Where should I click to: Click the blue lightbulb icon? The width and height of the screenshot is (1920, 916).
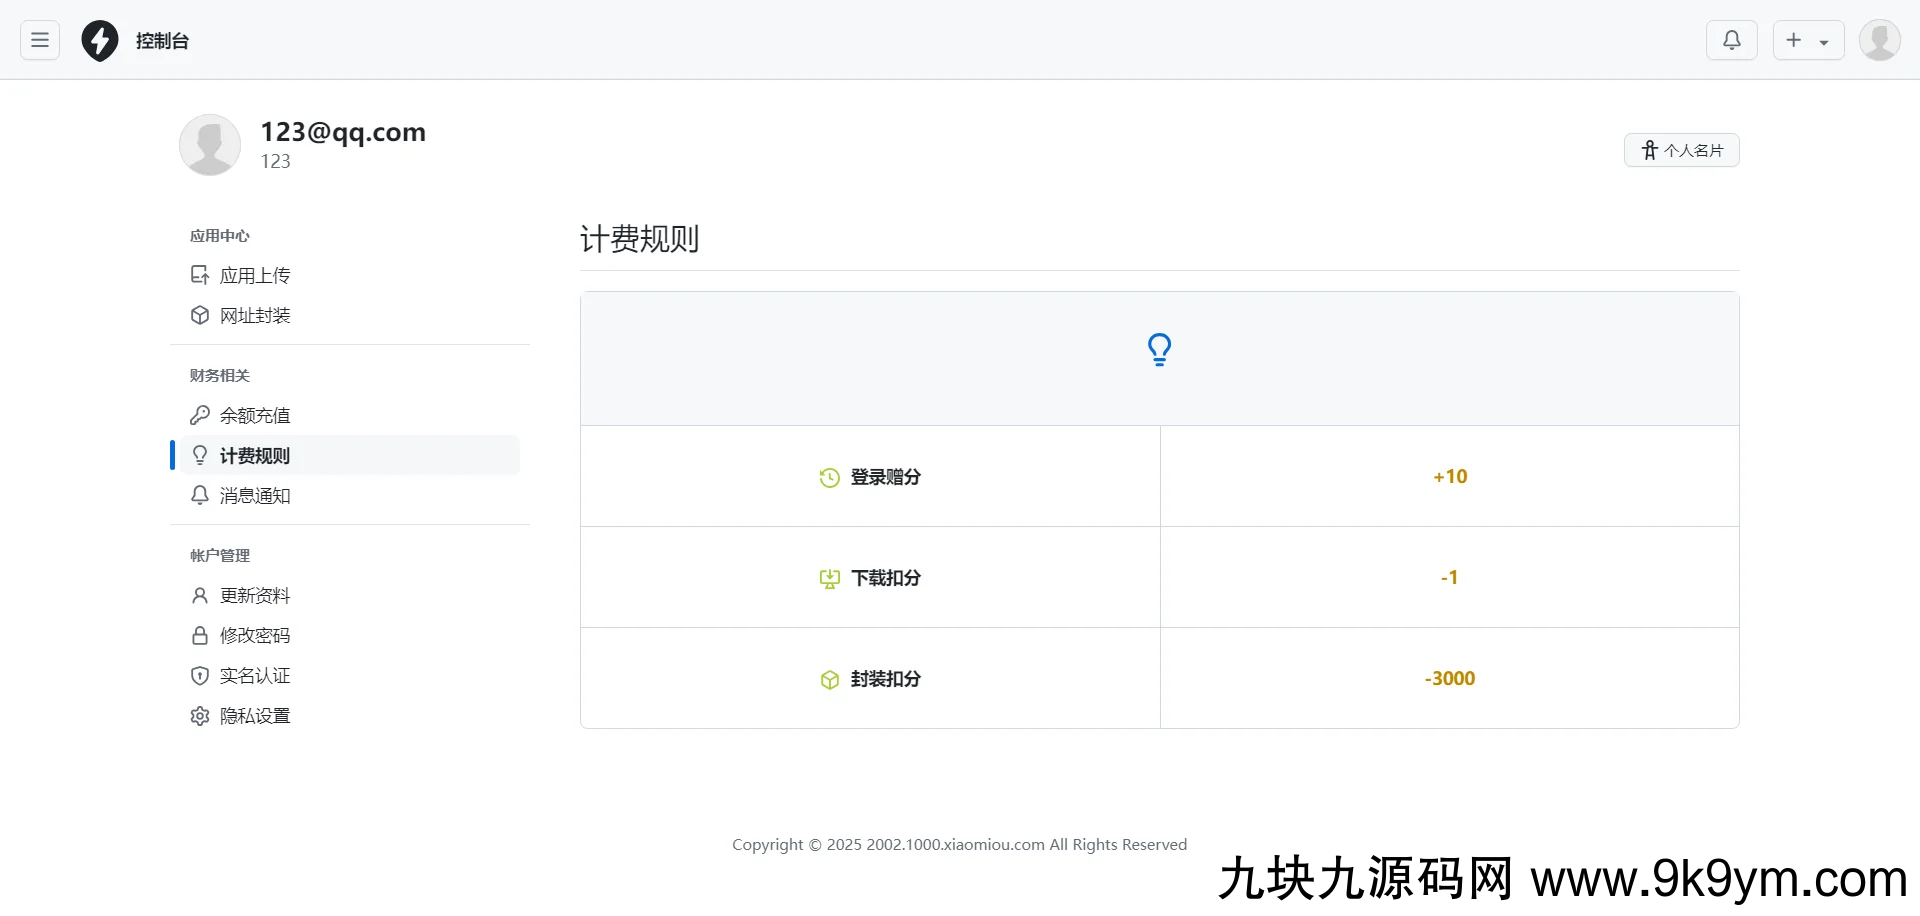pos(1159,350)
